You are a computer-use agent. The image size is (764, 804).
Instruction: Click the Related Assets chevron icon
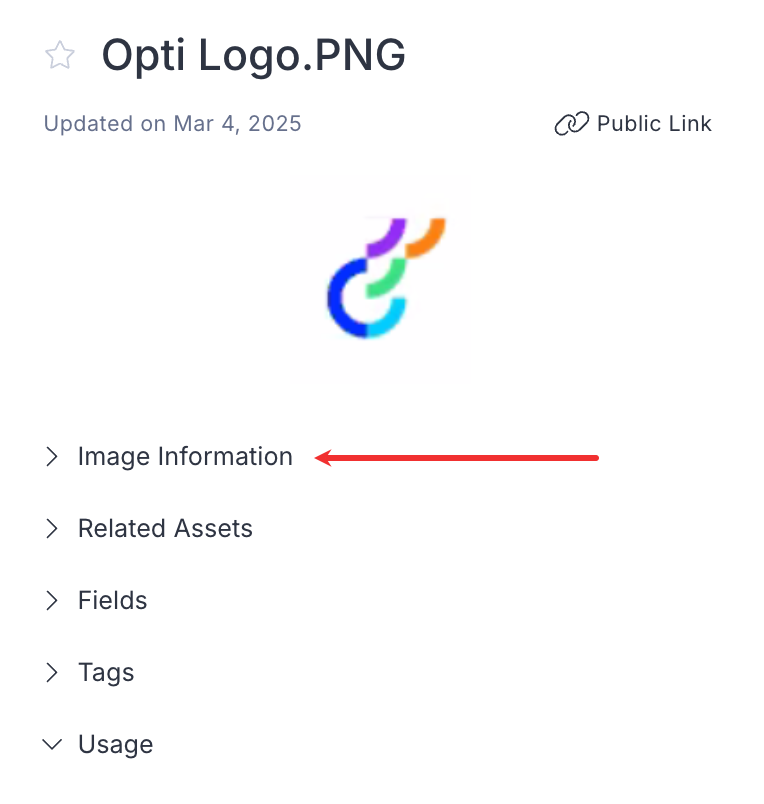pyautogui.click(x=53, y=529)
